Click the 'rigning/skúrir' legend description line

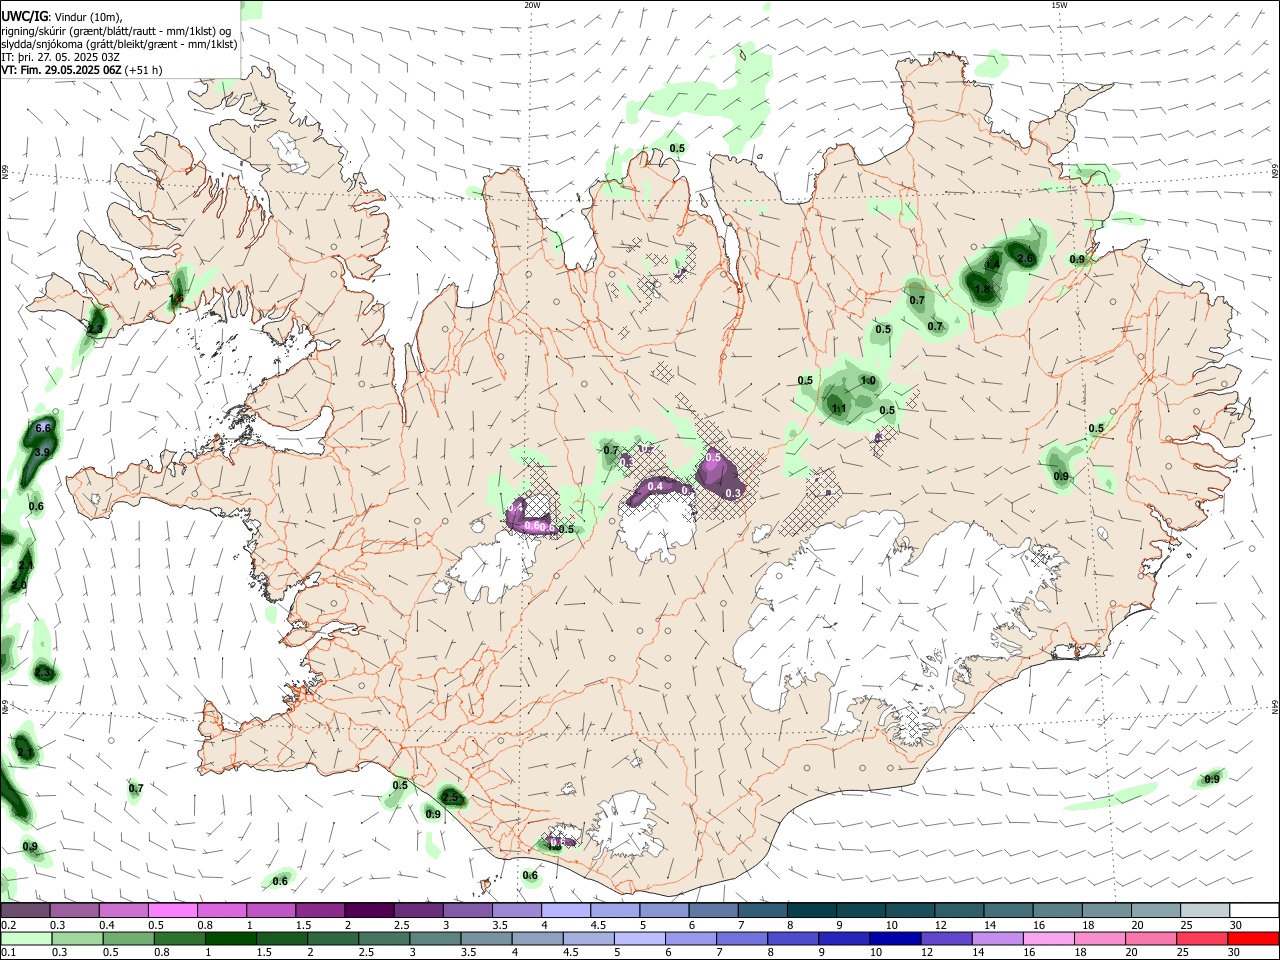(x=116, y=31)
